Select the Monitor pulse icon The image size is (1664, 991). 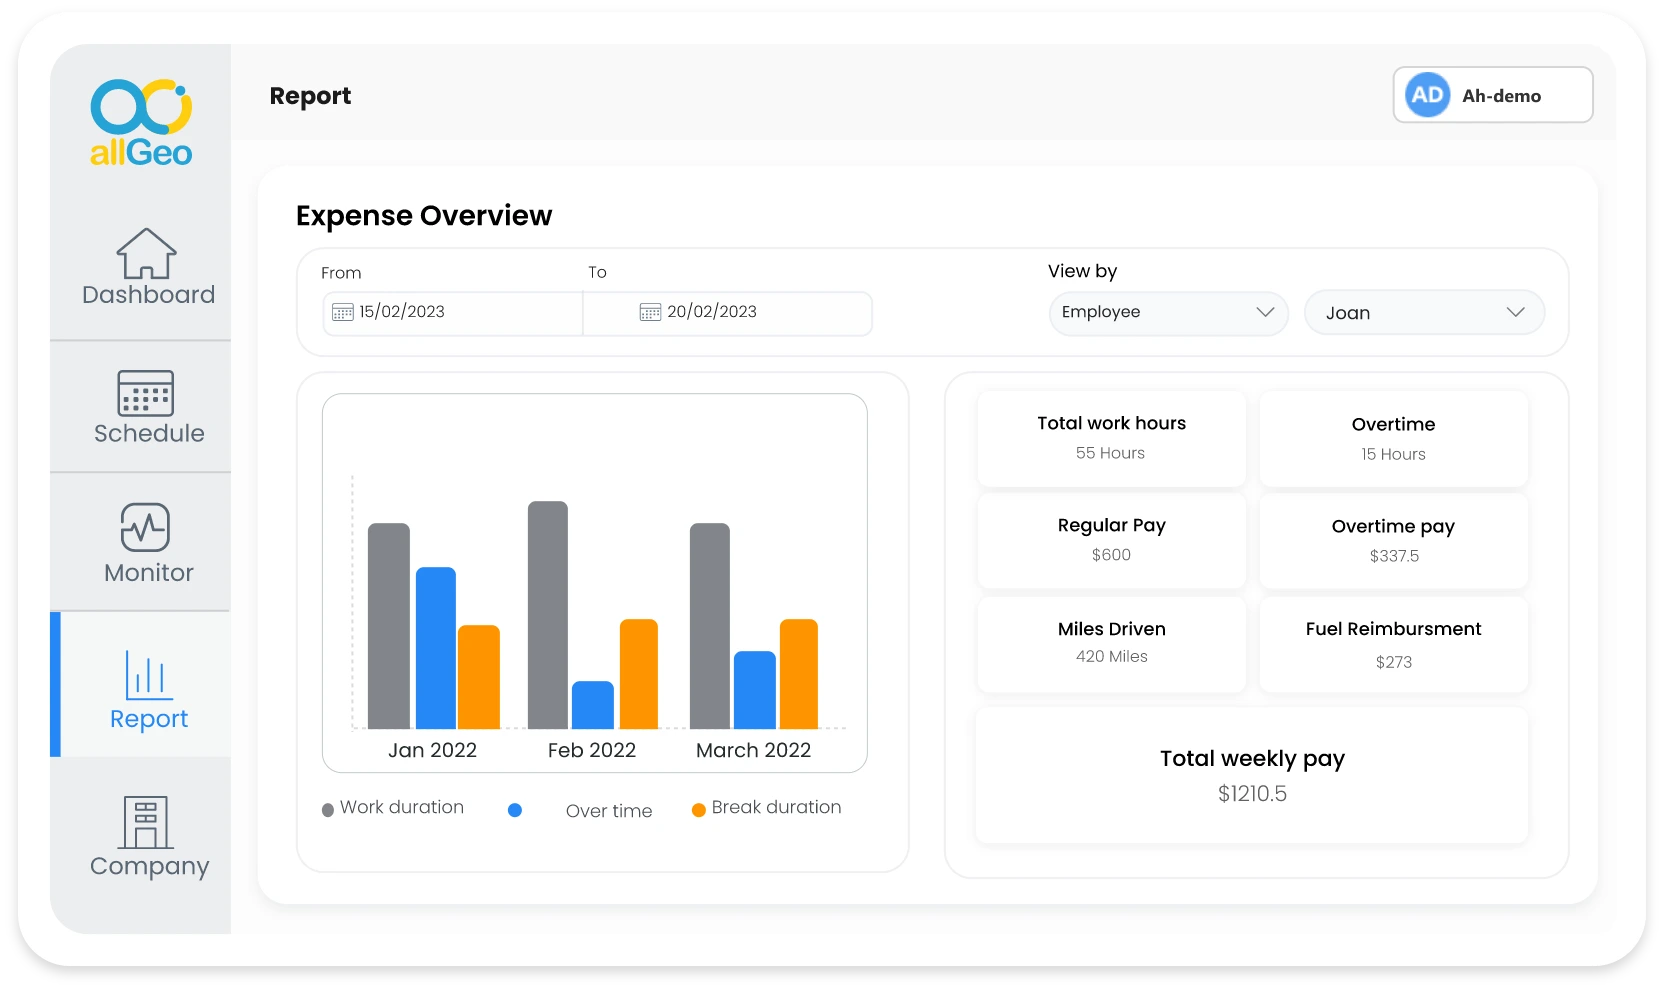click(146, 527)
